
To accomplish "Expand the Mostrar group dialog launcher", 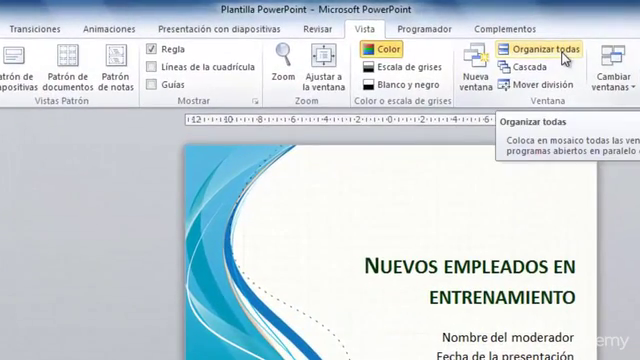I will (x=255, y=101).
